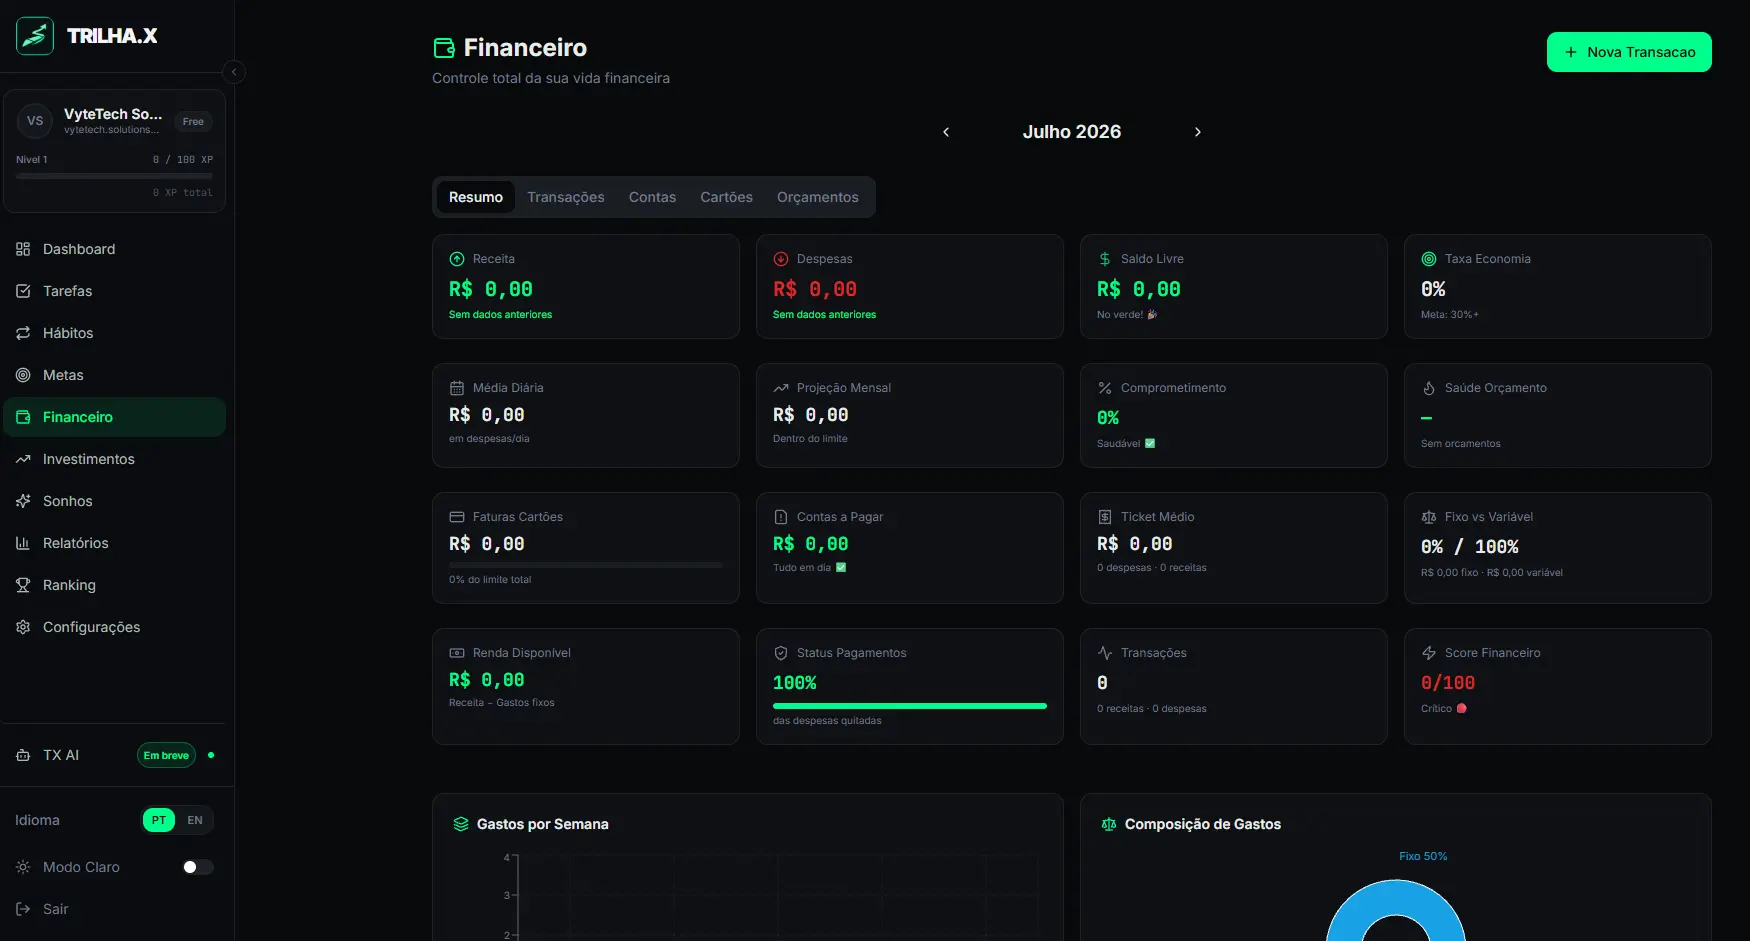Image resolution: width=1750 pixels, height=941 pixels.
Task: Click the Receita card arrow icon
Action: (x=457, y=259)
